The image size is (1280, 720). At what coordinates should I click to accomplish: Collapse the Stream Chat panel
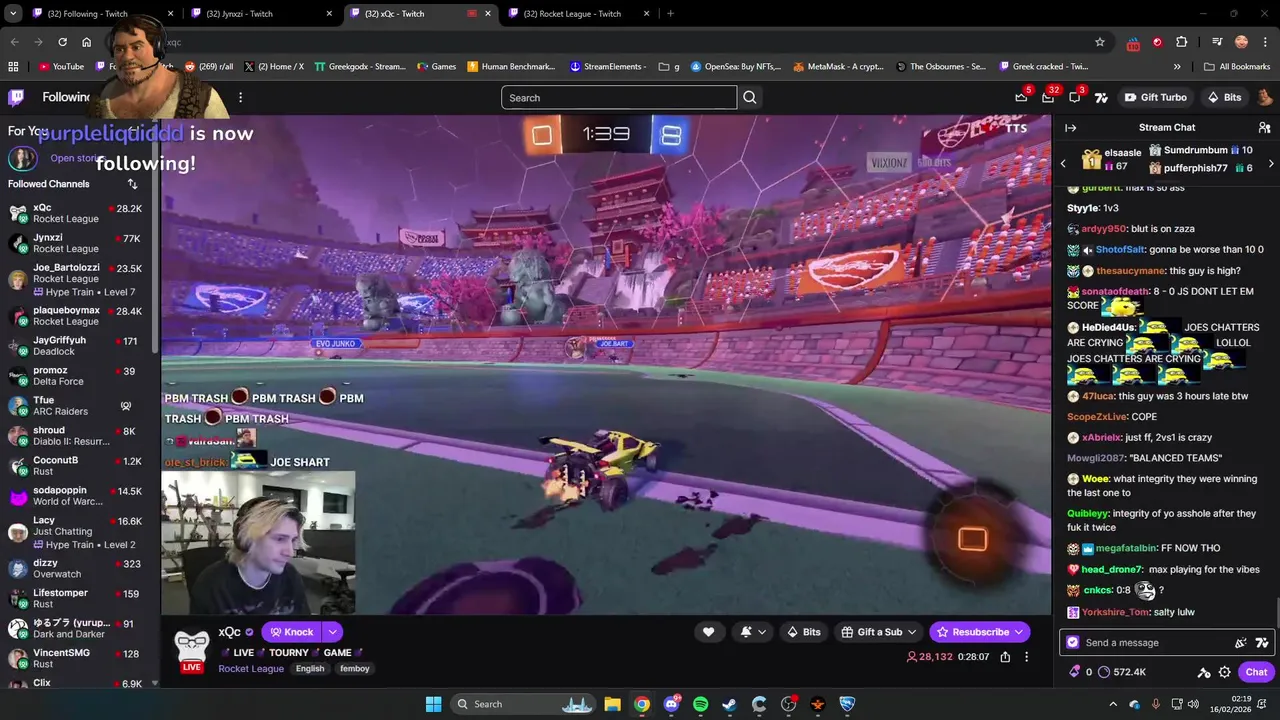1070,127
